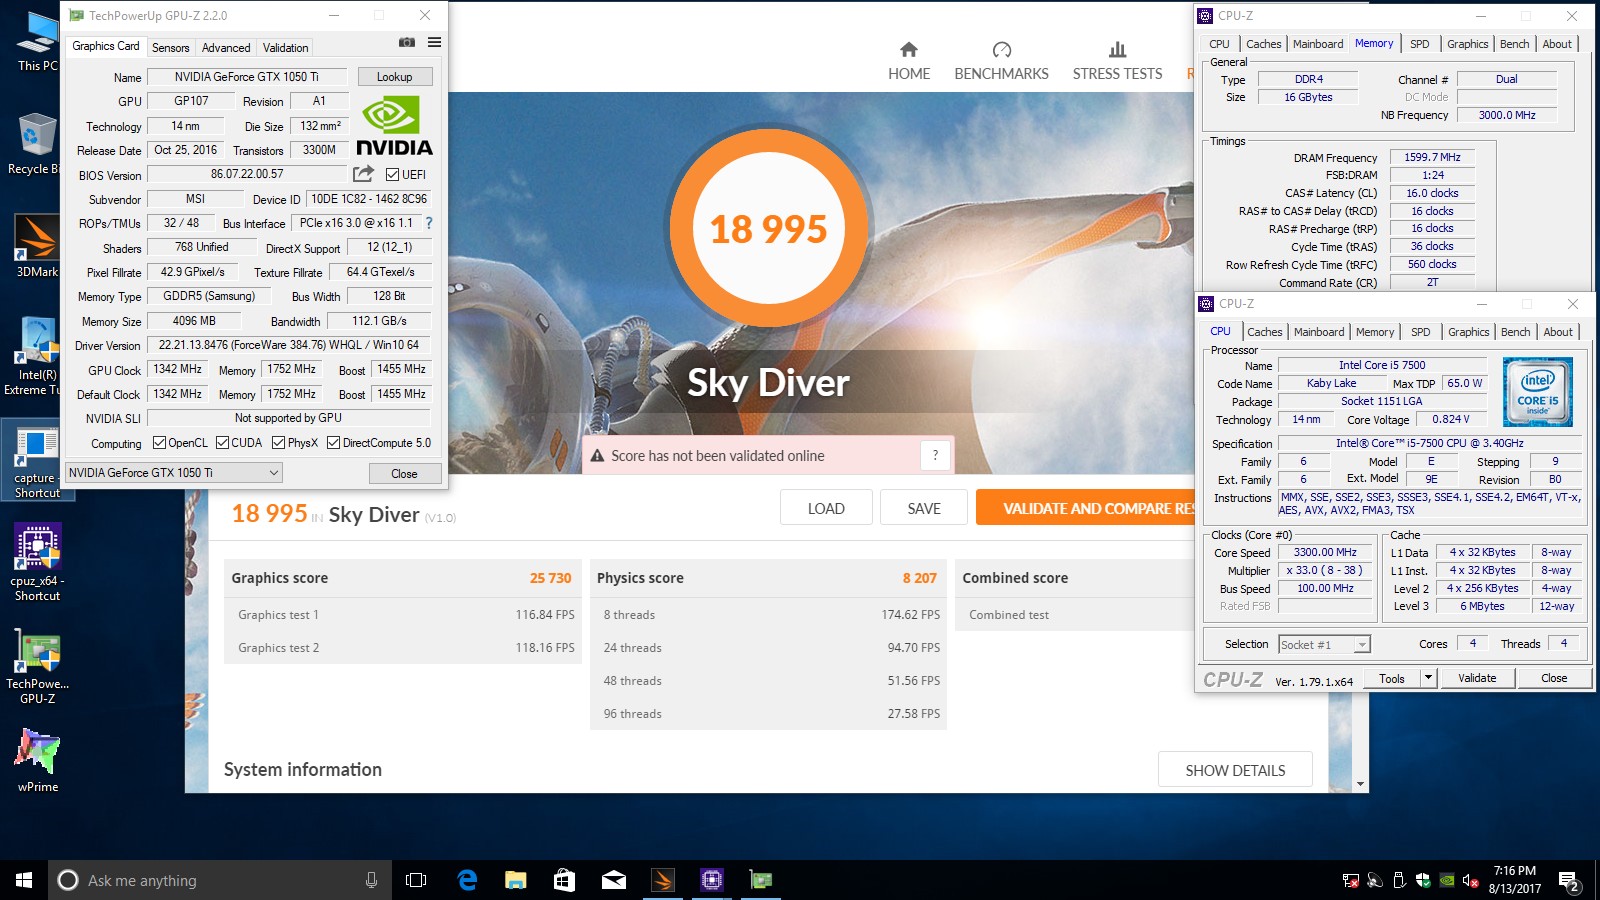The height and width of the screenshot is (900, 1600).
Task: Click the taskbar clock showing 7:16 PM
Action: point(1514,879)
